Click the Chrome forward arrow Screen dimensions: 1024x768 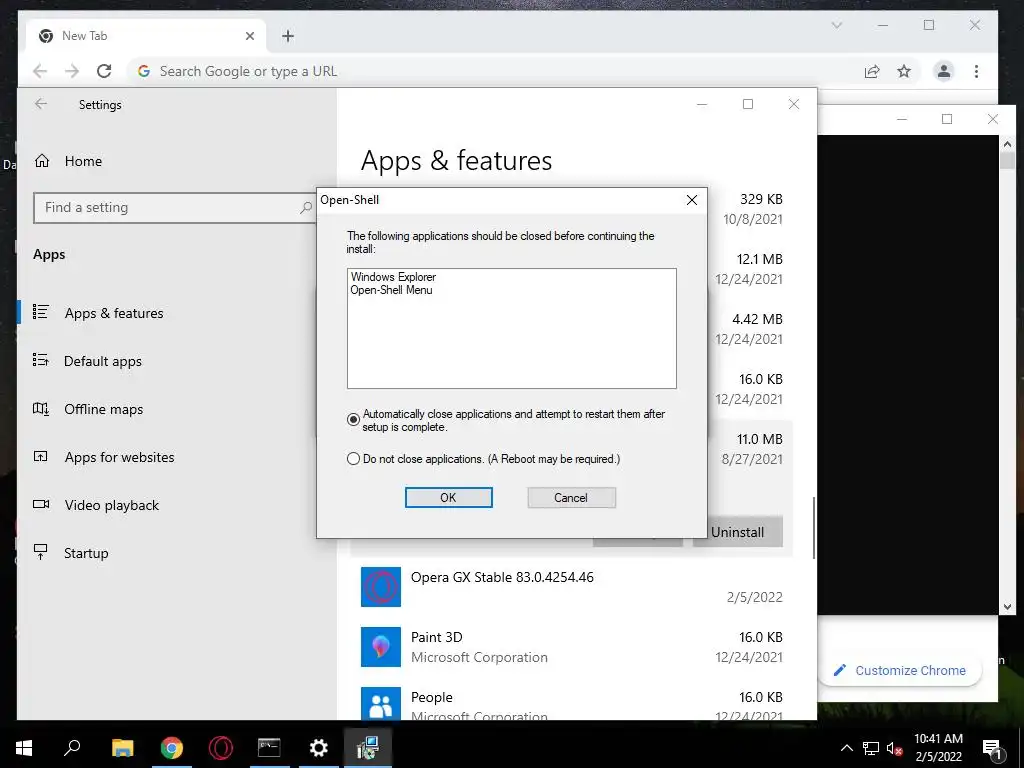tap(72, 71)
